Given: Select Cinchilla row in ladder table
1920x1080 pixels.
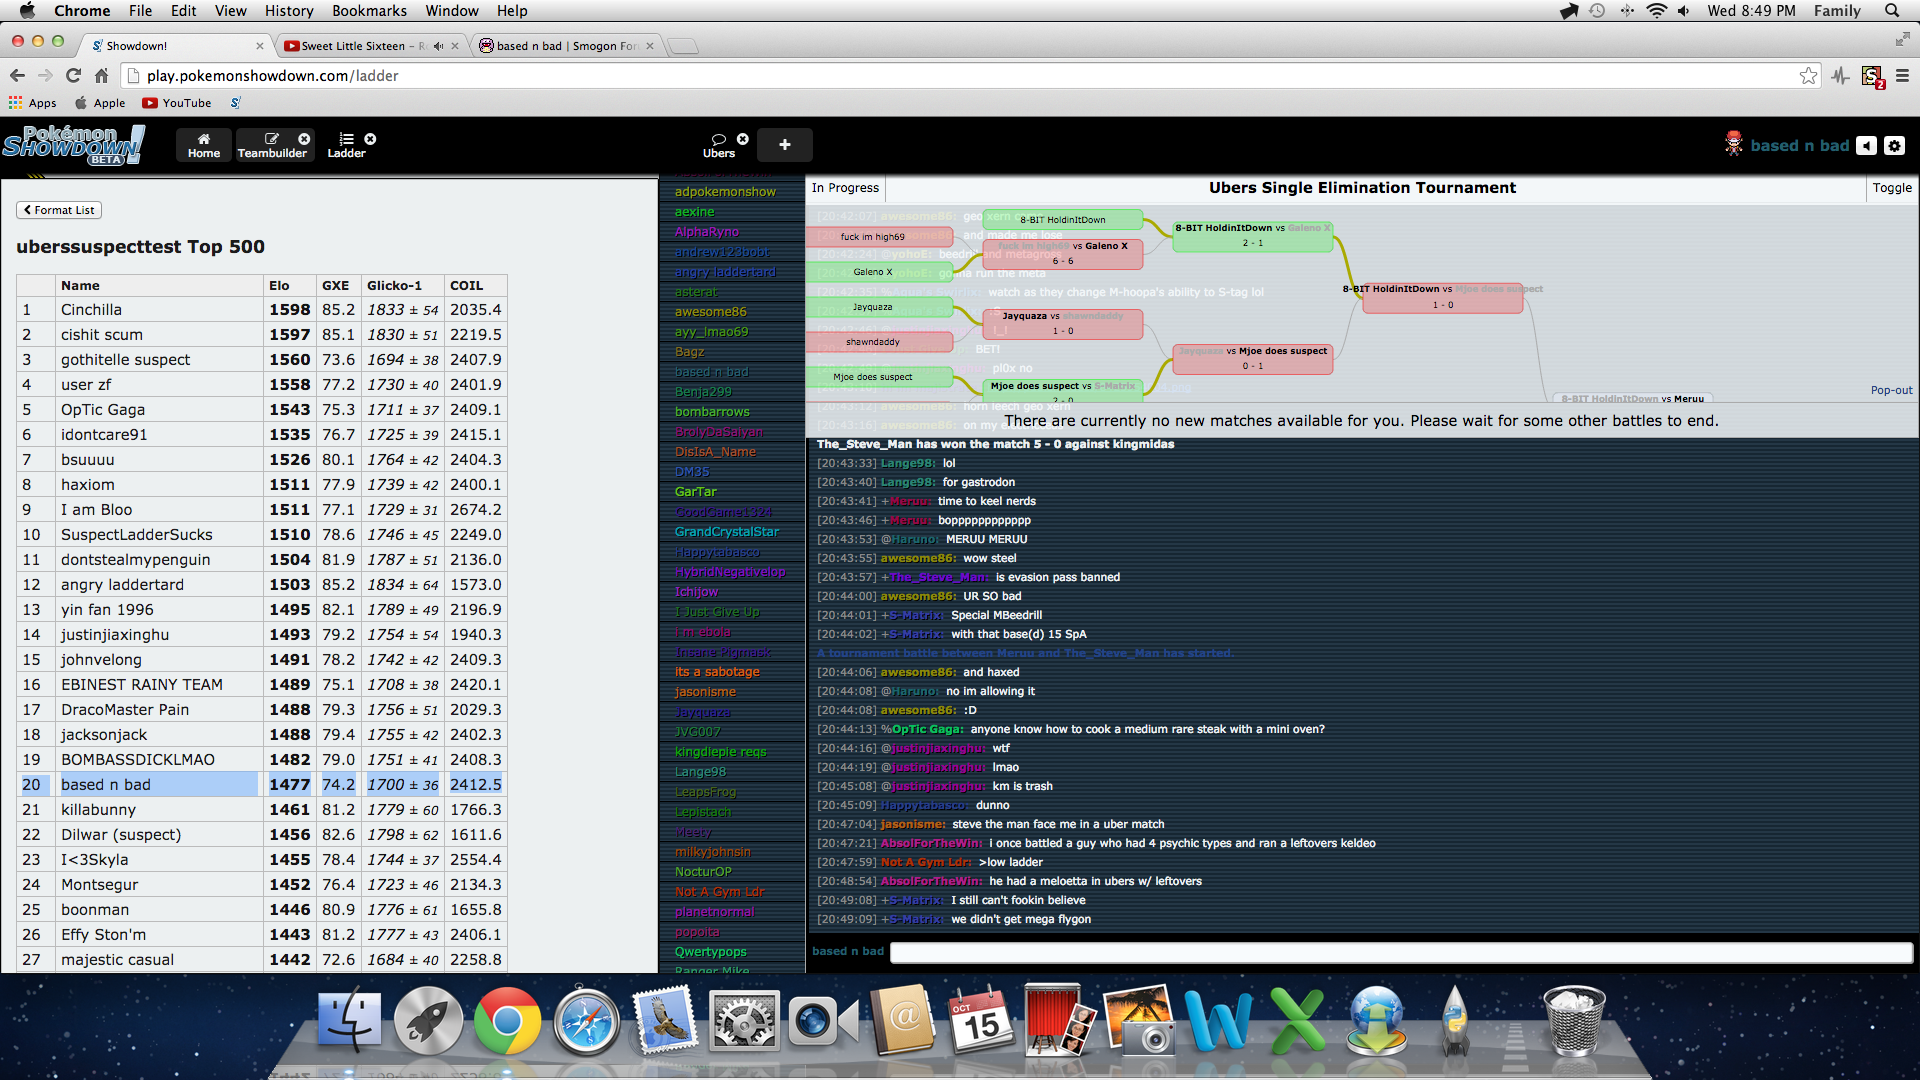Looking at the screenshot, I should click(x=262, y=310).
